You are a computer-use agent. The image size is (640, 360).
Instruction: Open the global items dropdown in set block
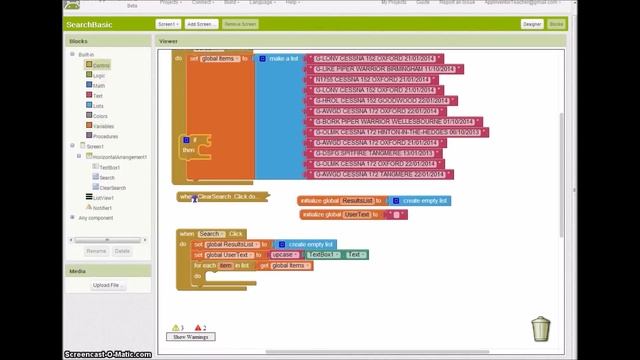tap(220, 59)
